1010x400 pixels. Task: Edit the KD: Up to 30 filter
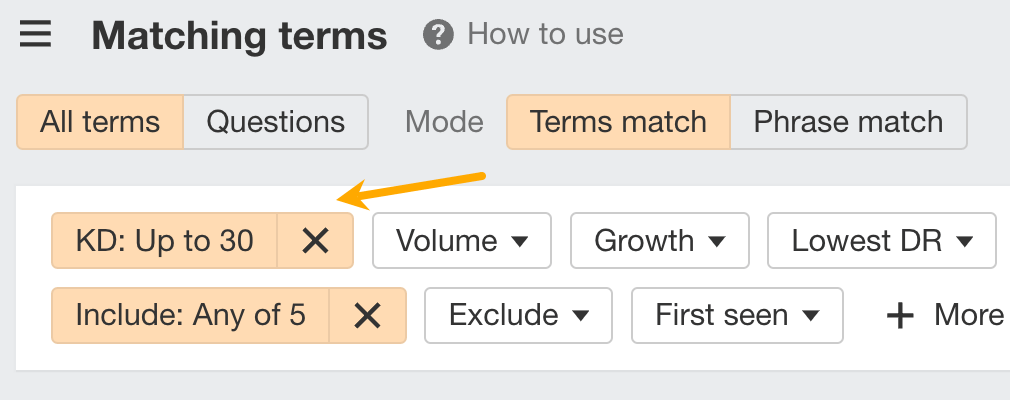[165, 241]
